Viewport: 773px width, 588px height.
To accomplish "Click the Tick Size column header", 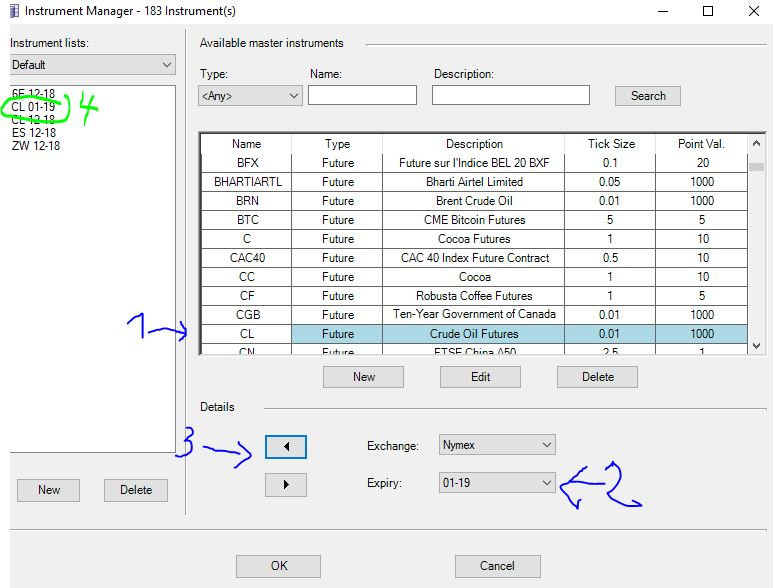I will 610,144.
